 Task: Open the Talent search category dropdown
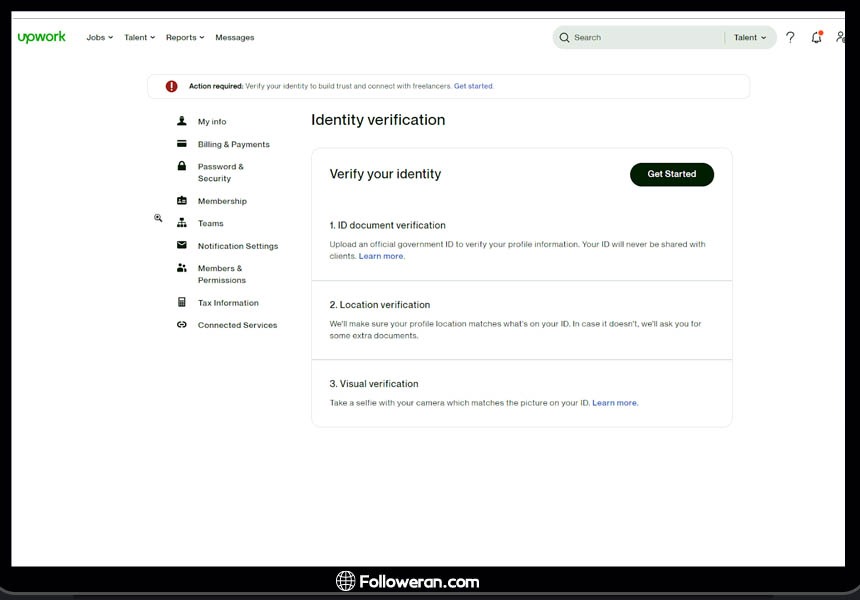(x=750, y=38)
